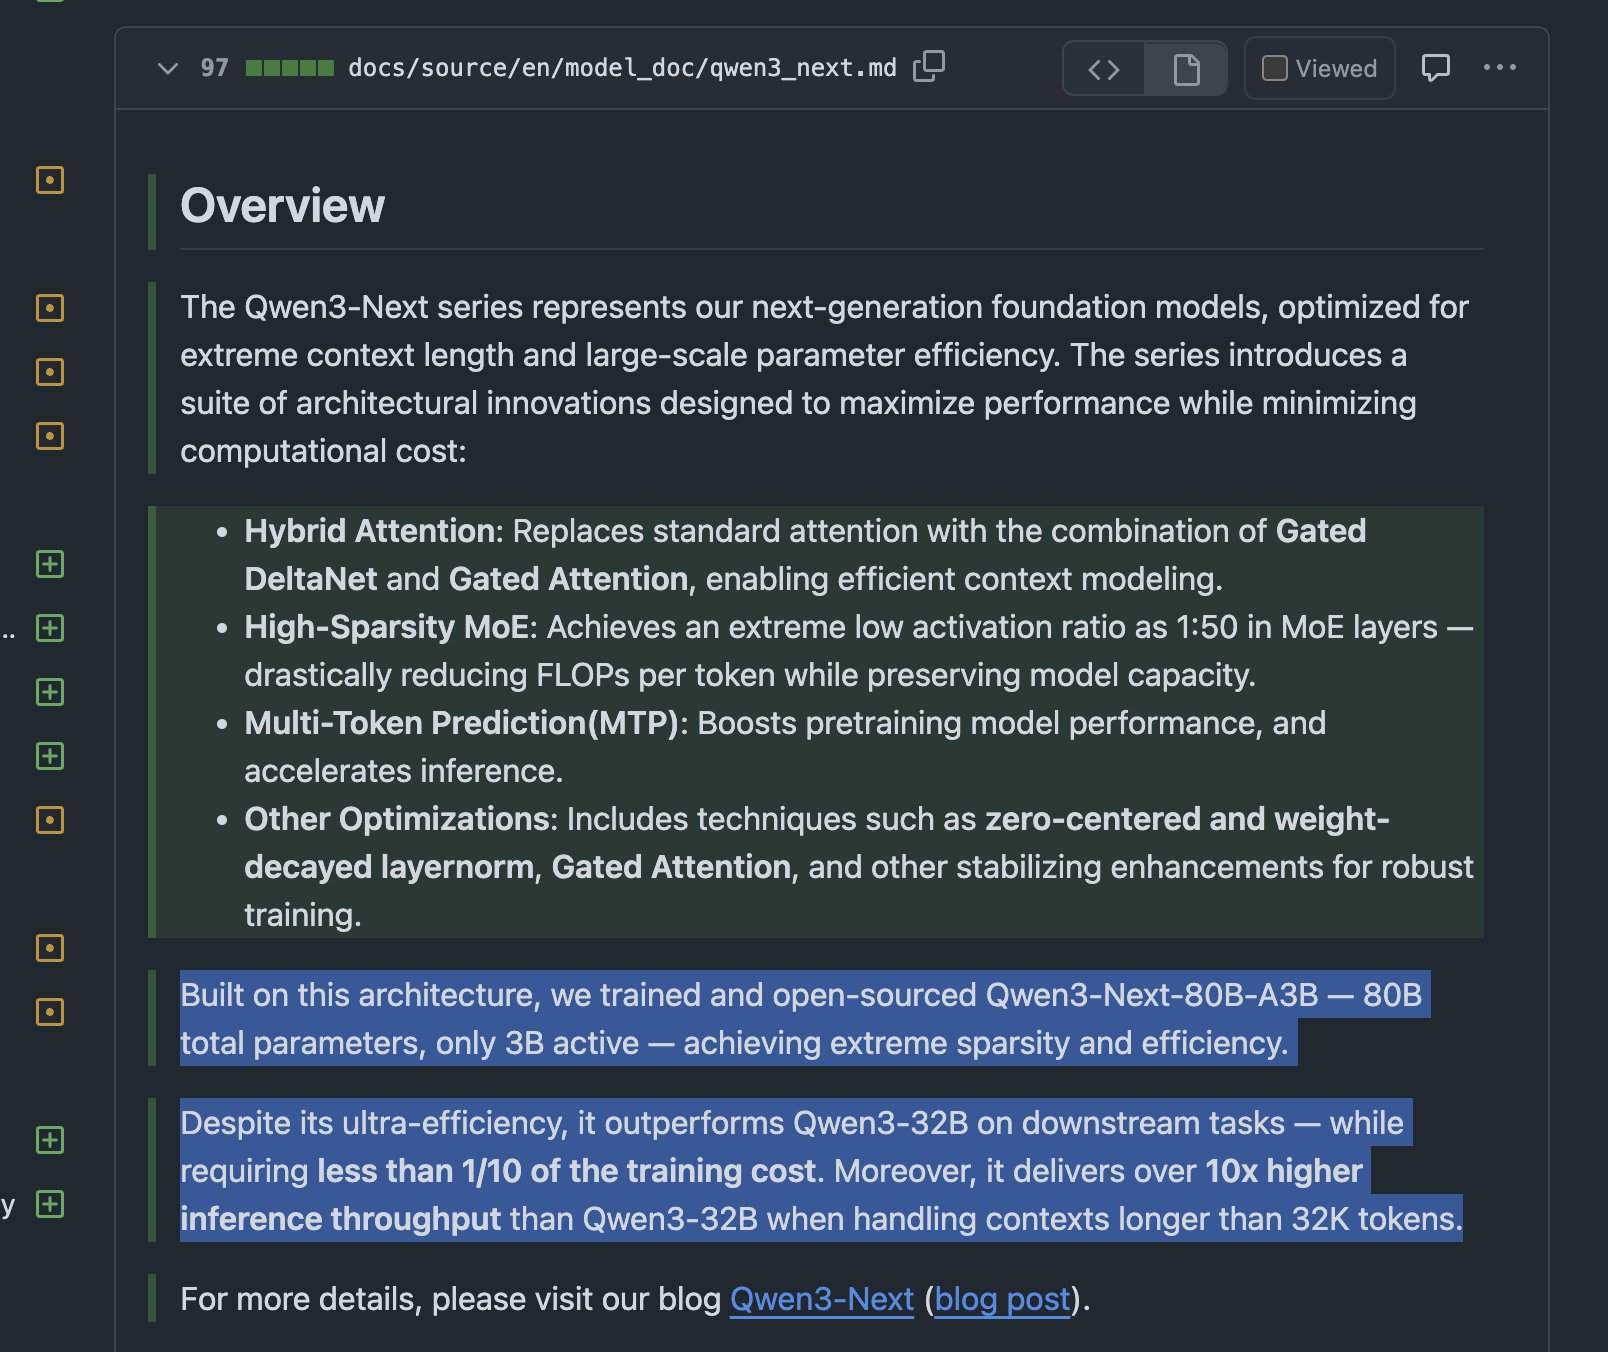Copy the qwen3_next.md file path
The width and height of the screenshot is (1608, 1352).
click(x=928, y=67)
